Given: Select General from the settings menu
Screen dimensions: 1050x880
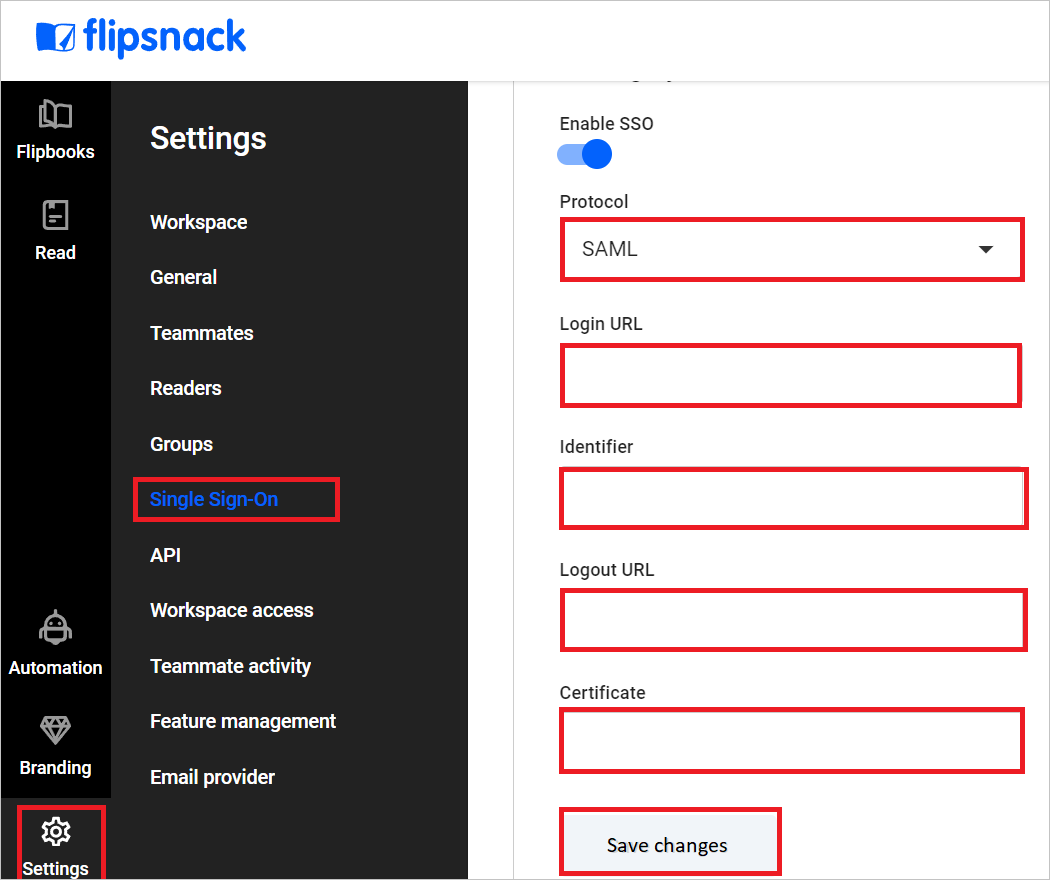Looking at the screenshot, I should [x=183, y=277].
